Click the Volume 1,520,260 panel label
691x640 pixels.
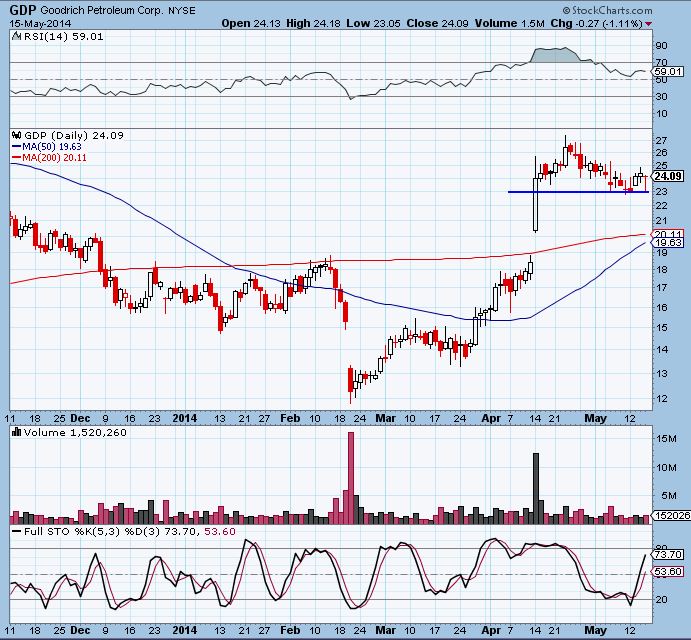tap(75, 432)
